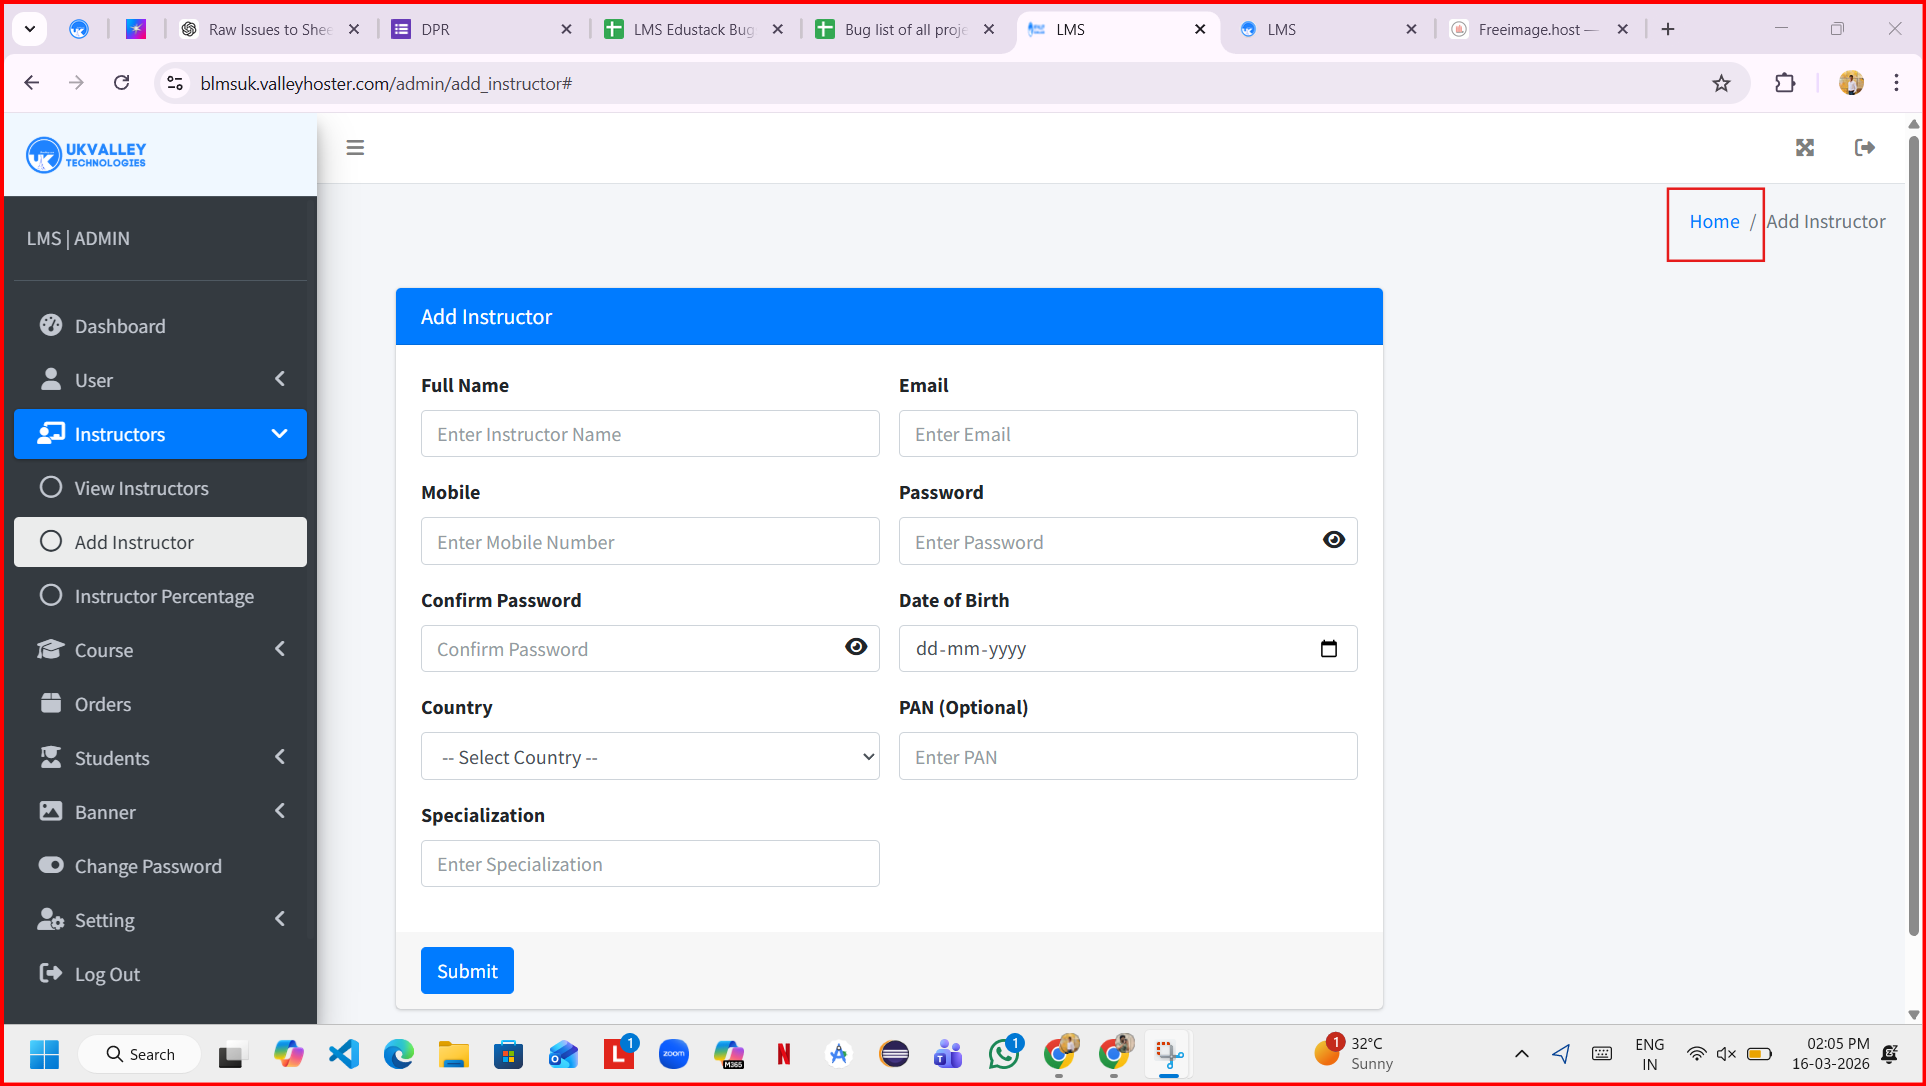Image resolution: width=1926 pixels, height=1086 pixels.
Task: Open the browser extensions puzzle icon
Action: click(x=1785, y=84)
